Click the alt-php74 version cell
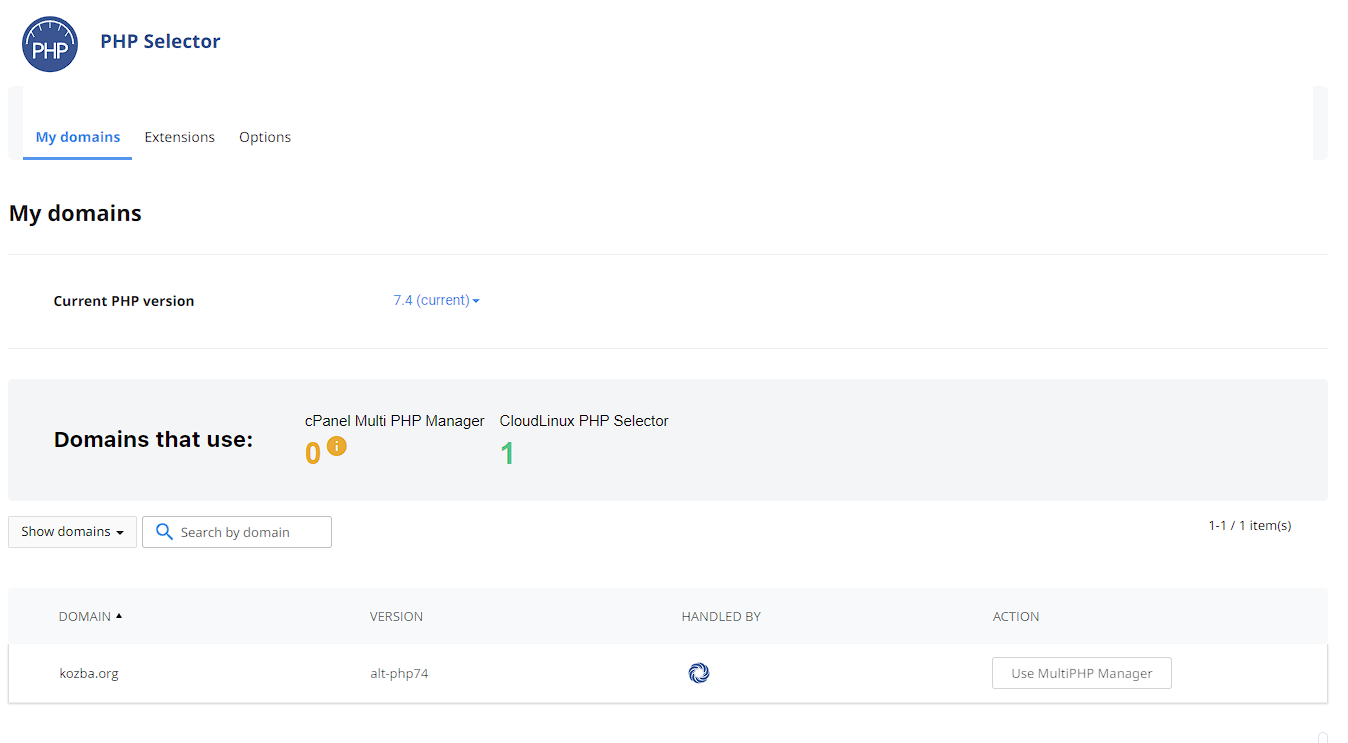The width and height of the screenshot is (1348, 743). point(399,673)
